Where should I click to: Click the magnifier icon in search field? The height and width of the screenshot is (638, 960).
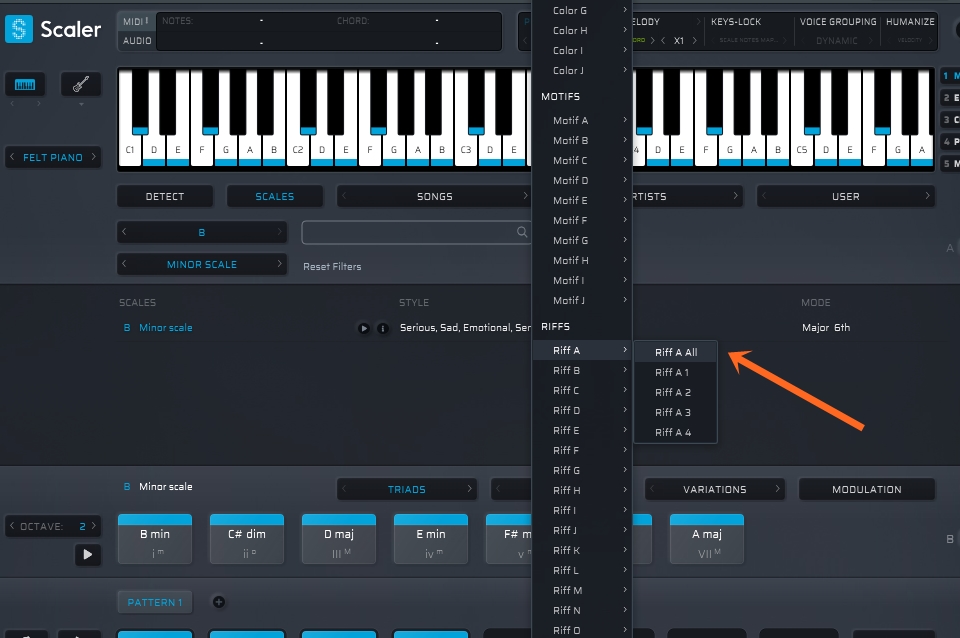point(521,232)
